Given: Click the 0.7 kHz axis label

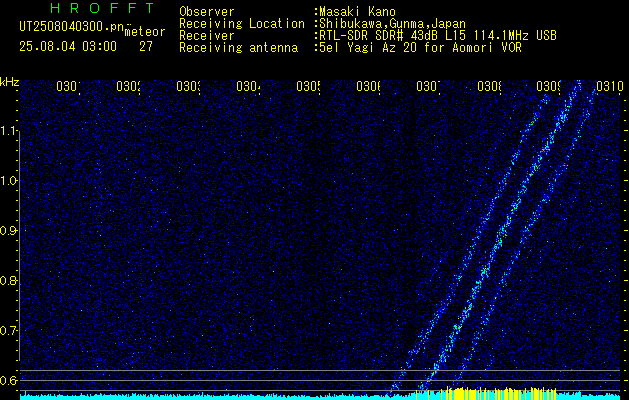Looking at the screenshot, I should click(9, 331).
